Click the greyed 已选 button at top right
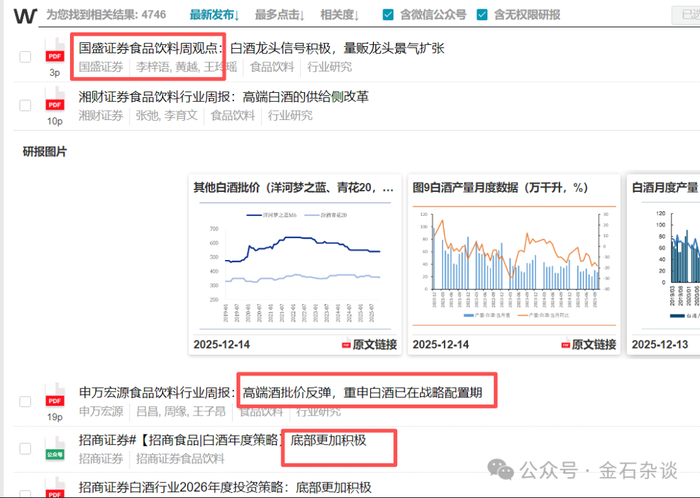Screen dimensions: 700x498 coord(686,15)
